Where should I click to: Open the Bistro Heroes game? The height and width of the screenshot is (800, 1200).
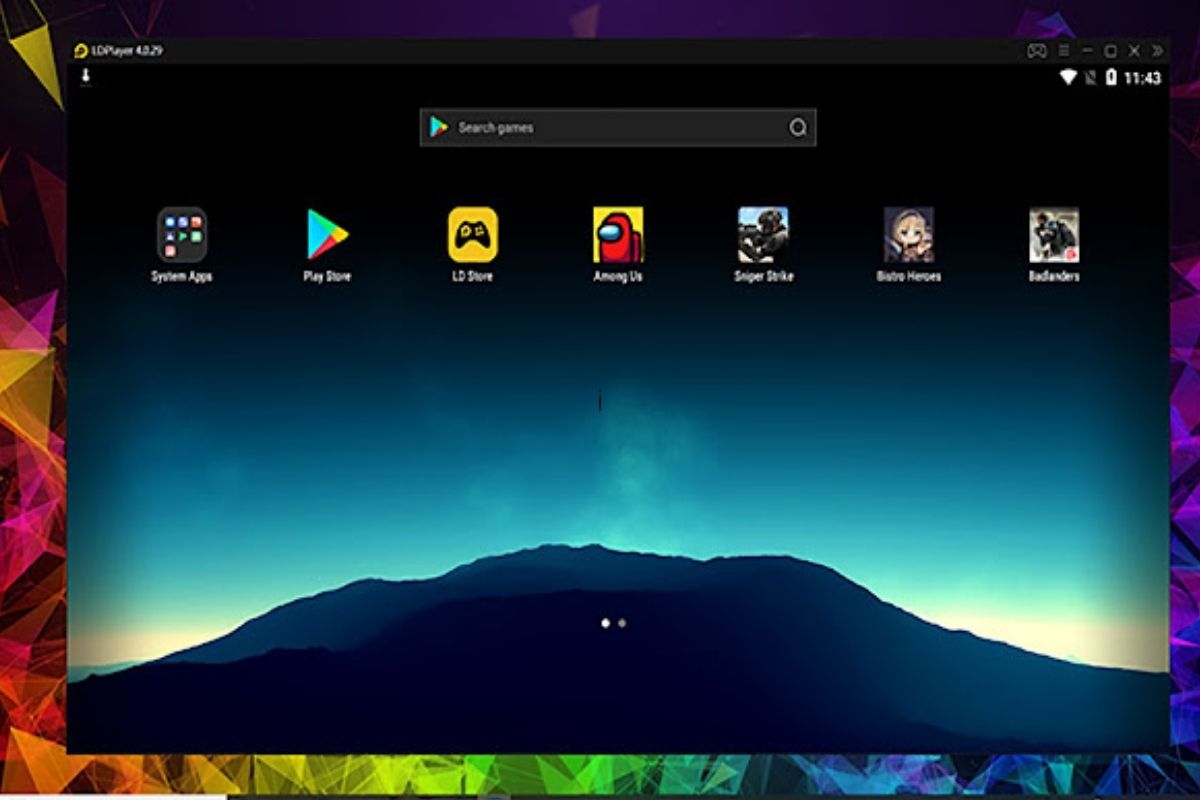[908, 235]
